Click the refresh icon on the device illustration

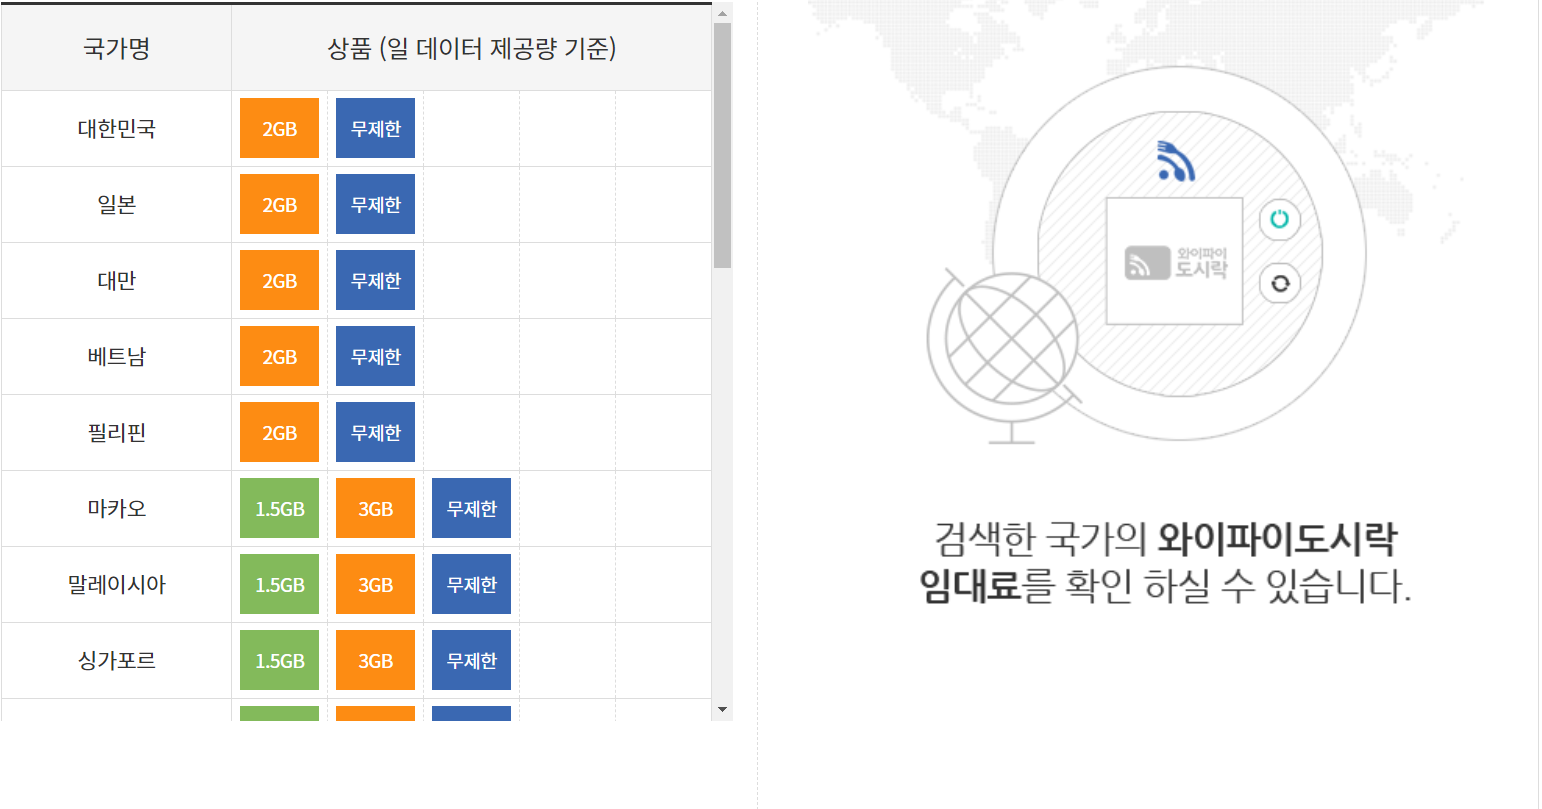[x=1280, y=284]
